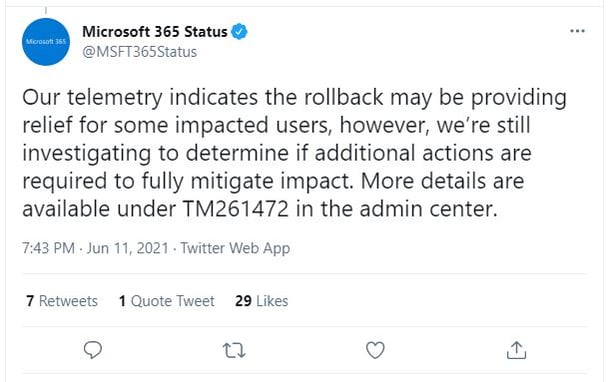Open the share tweet icon
The width and height of the screenshot is (609, 382).
coord(516,350)
